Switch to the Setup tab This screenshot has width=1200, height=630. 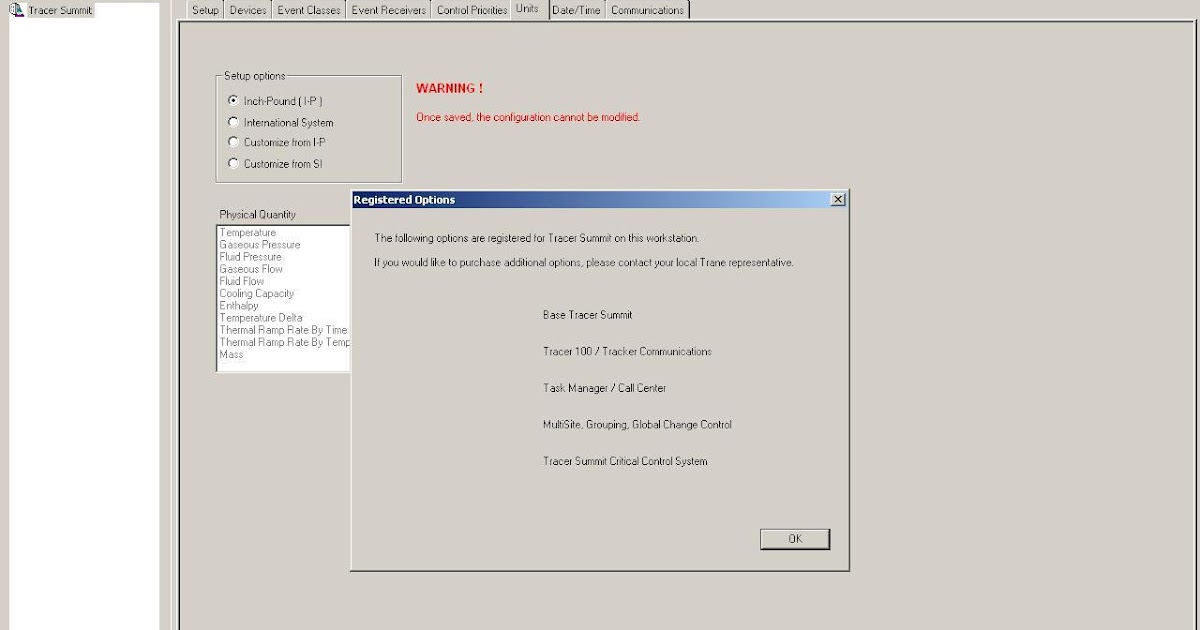tap(205, 10)
